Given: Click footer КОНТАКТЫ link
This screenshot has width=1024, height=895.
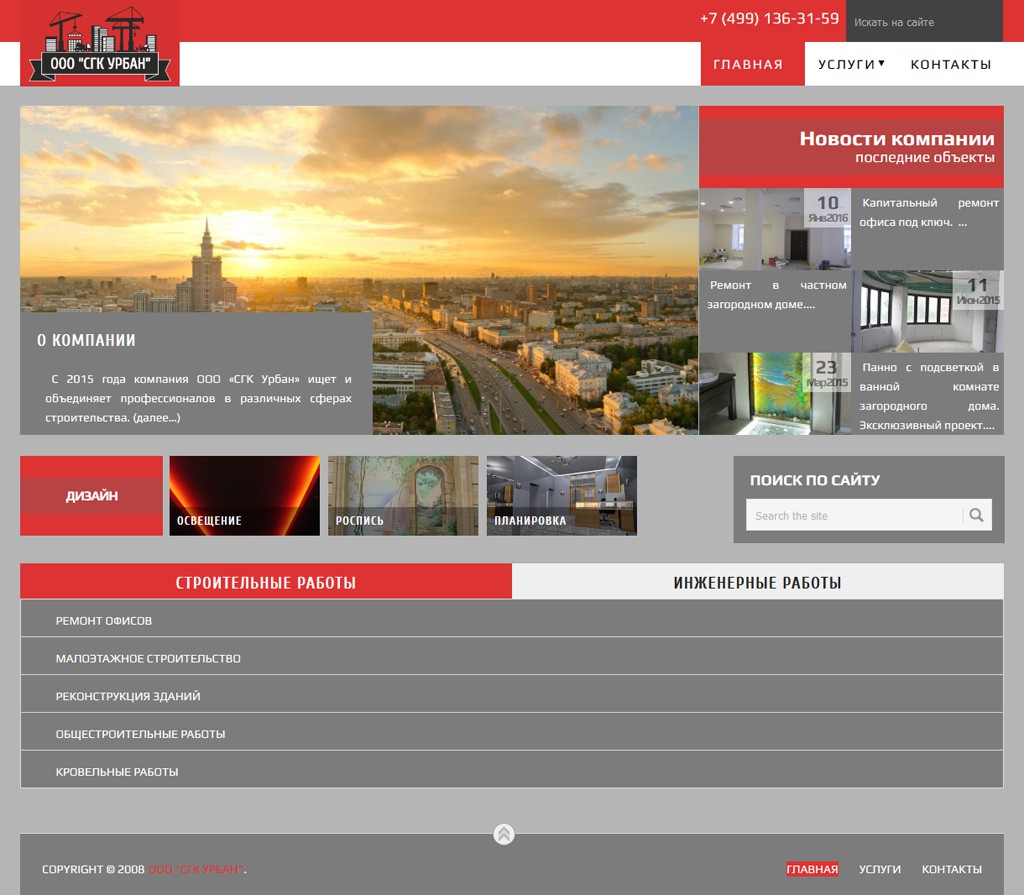Looking at the screenshot, I should [952, 869].
